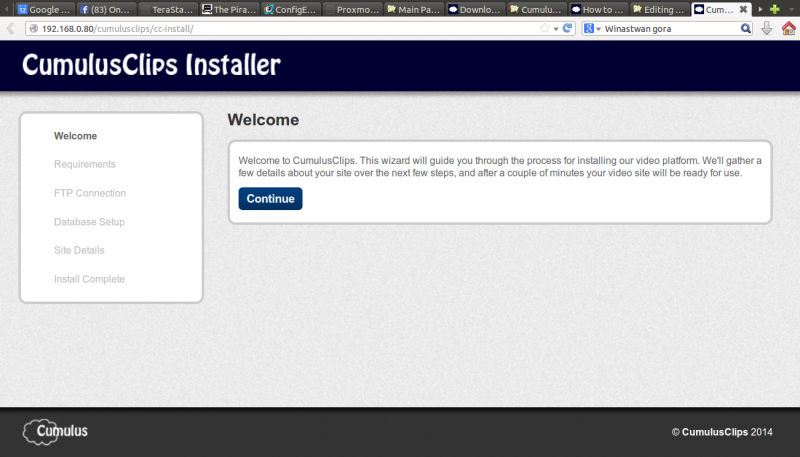The image size is (800, 457).
Task: Go to browser home page icon
Action: point(789,29)
